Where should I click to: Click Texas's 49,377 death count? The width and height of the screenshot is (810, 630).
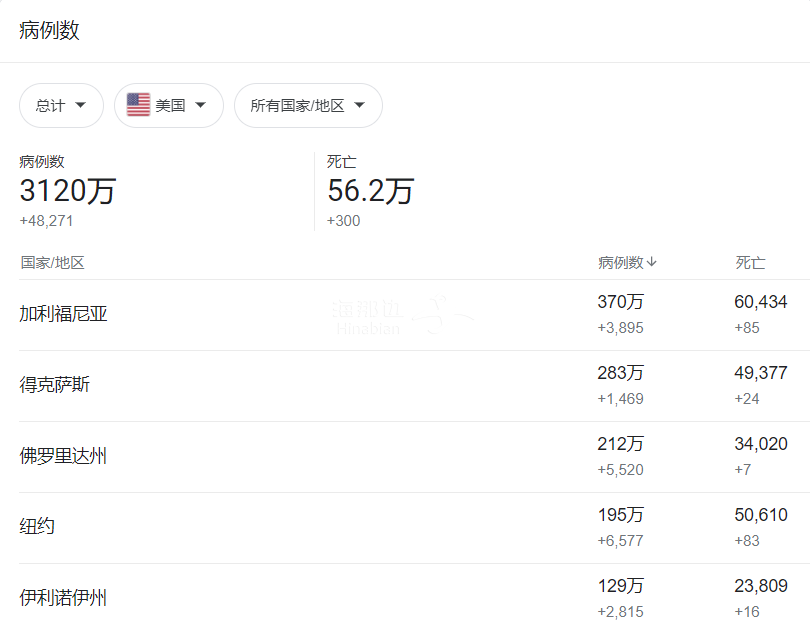(x=760, y=373)
